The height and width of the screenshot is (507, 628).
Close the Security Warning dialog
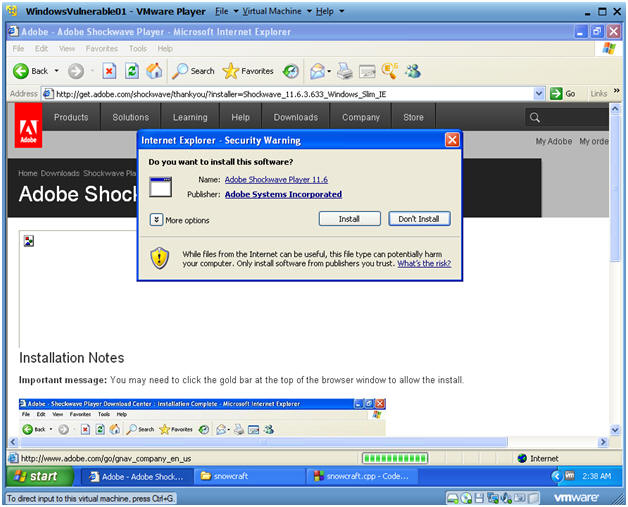click(x=452, y=140)
